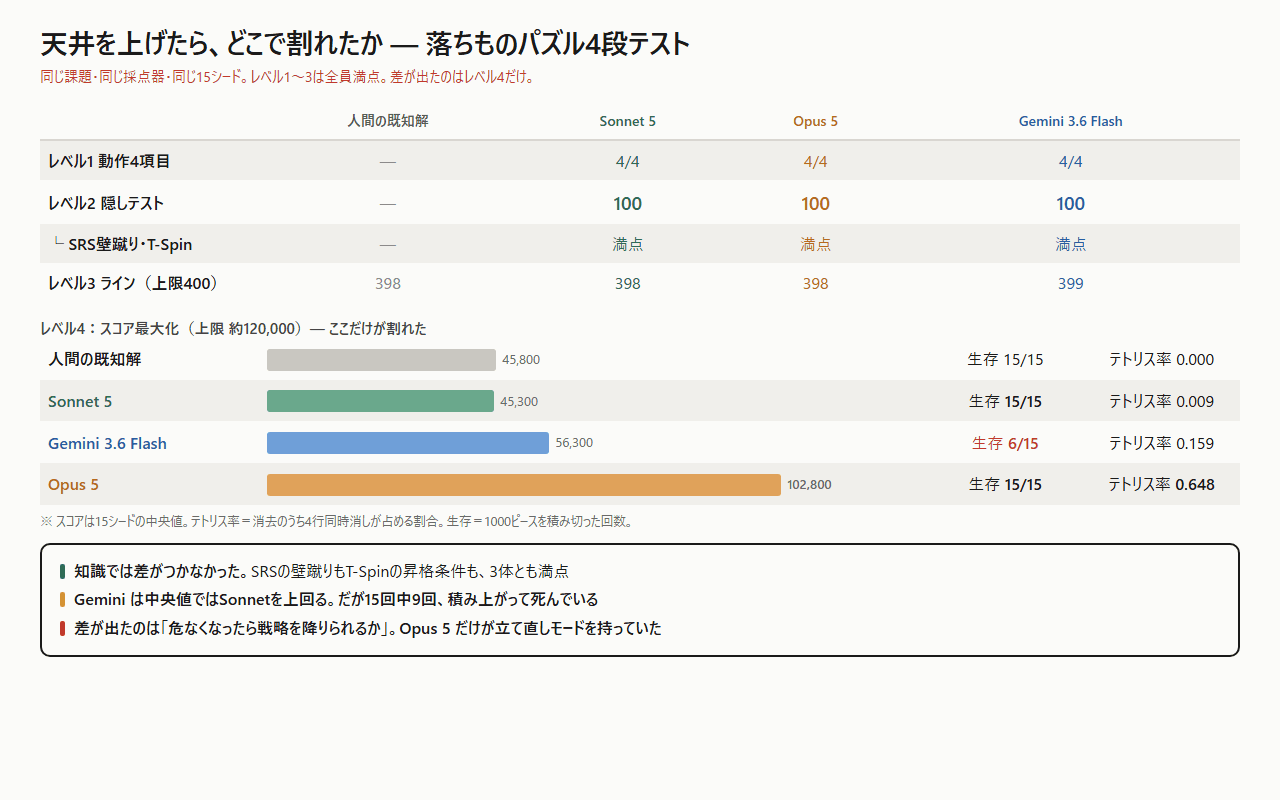
Task: Click the 'Opus 5' column header
Action: [x=816, y=121]
